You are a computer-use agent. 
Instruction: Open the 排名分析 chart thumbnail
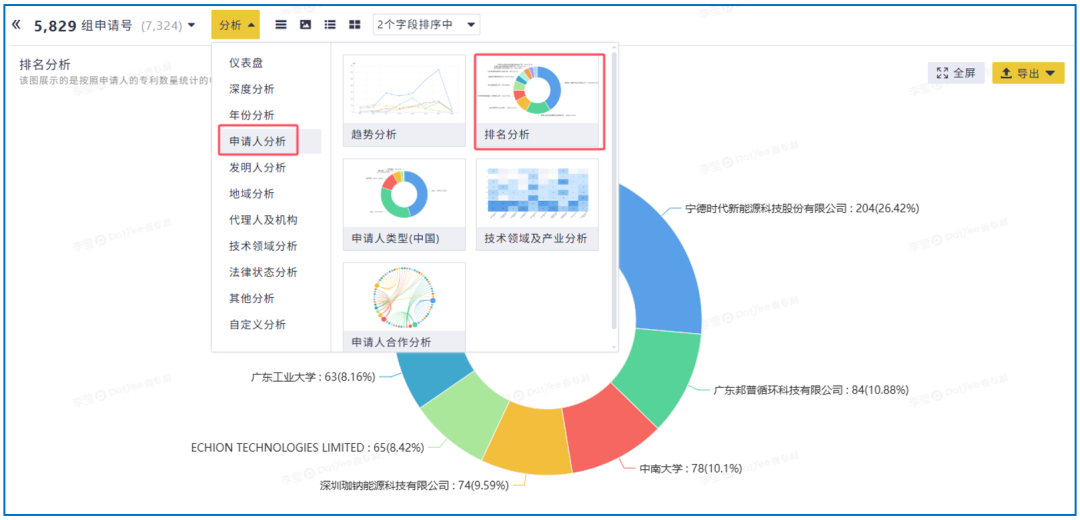[539, 102]
